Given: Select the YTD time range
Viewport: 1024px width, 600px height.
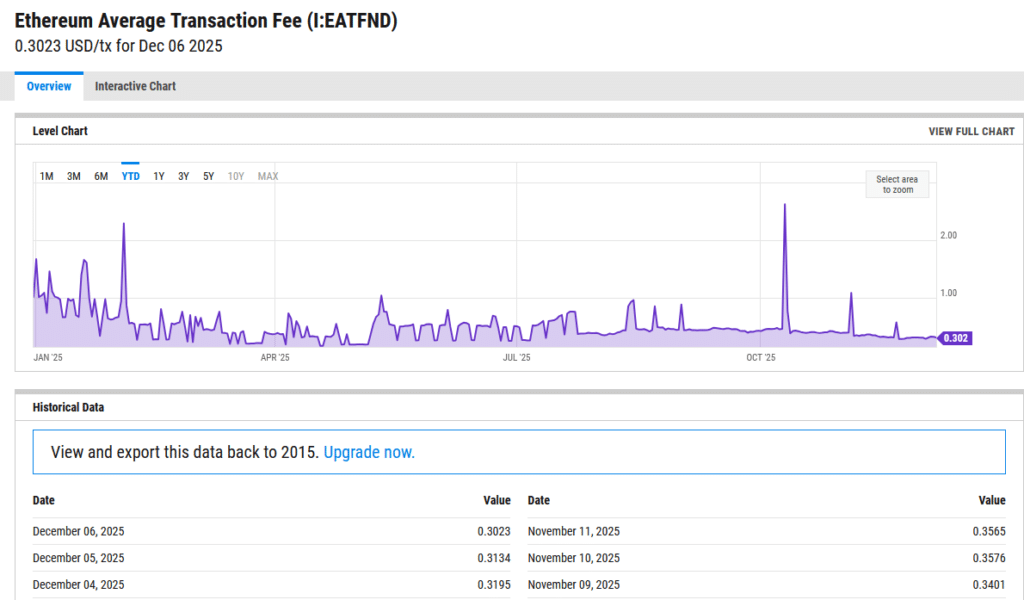Looking at the screenshot, I should point(130,175).
